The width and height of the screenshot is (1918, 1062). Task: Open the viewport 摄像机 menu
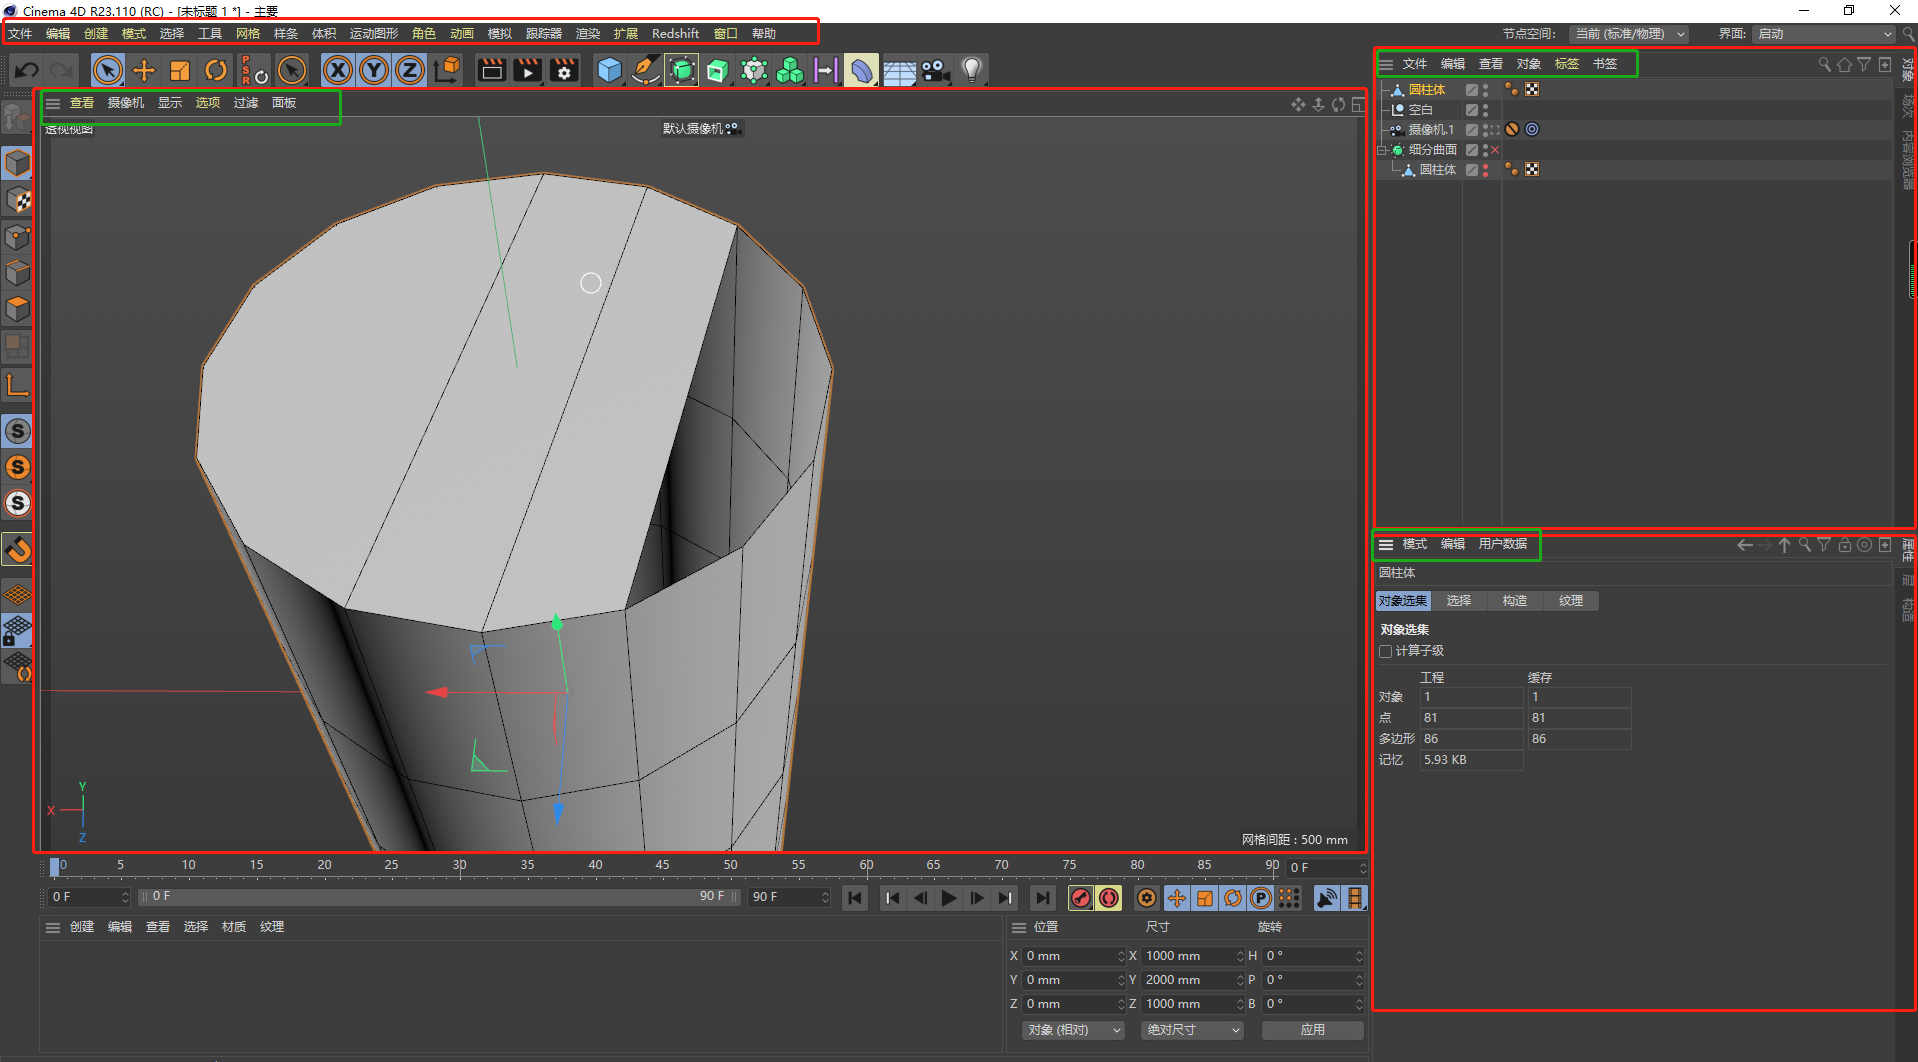click(126, 103)
